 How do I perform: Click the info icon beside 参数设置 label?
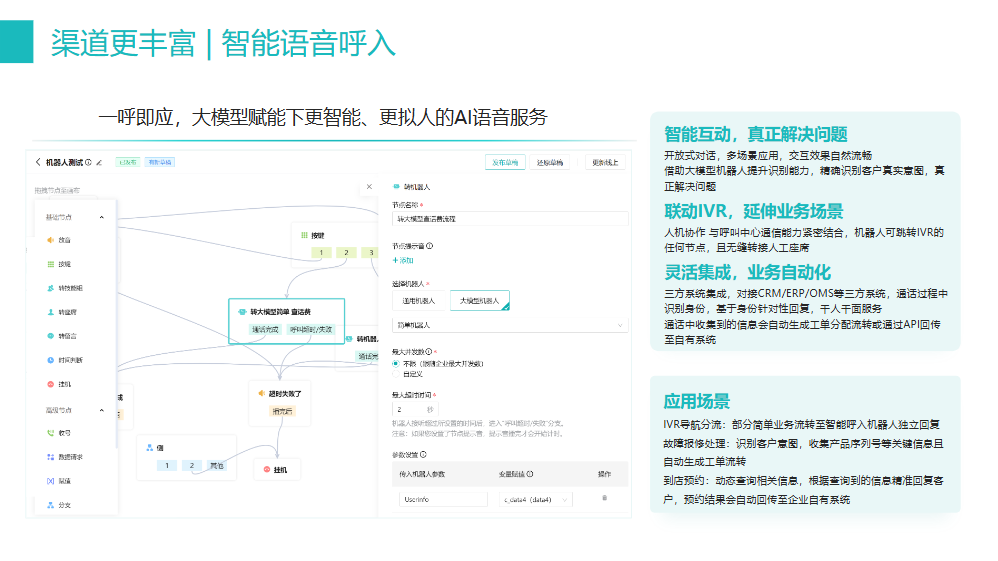[423, 455]
